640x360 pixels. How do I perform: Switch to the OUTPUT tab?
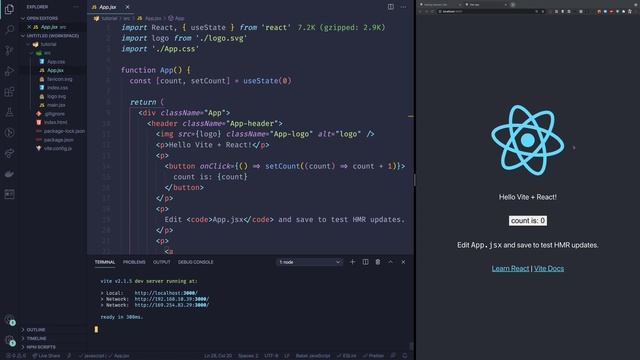pos(162,262)
